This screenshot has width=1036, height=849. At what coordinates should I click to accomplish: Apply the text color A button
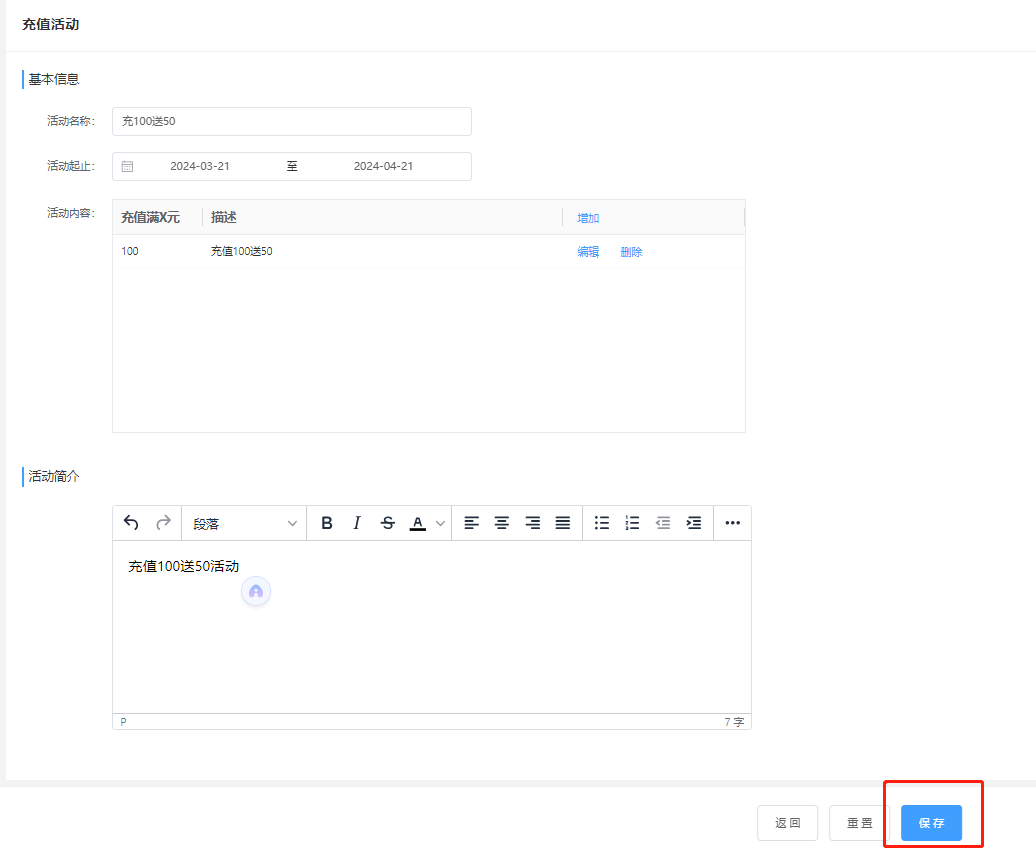[x=418, y=523]
